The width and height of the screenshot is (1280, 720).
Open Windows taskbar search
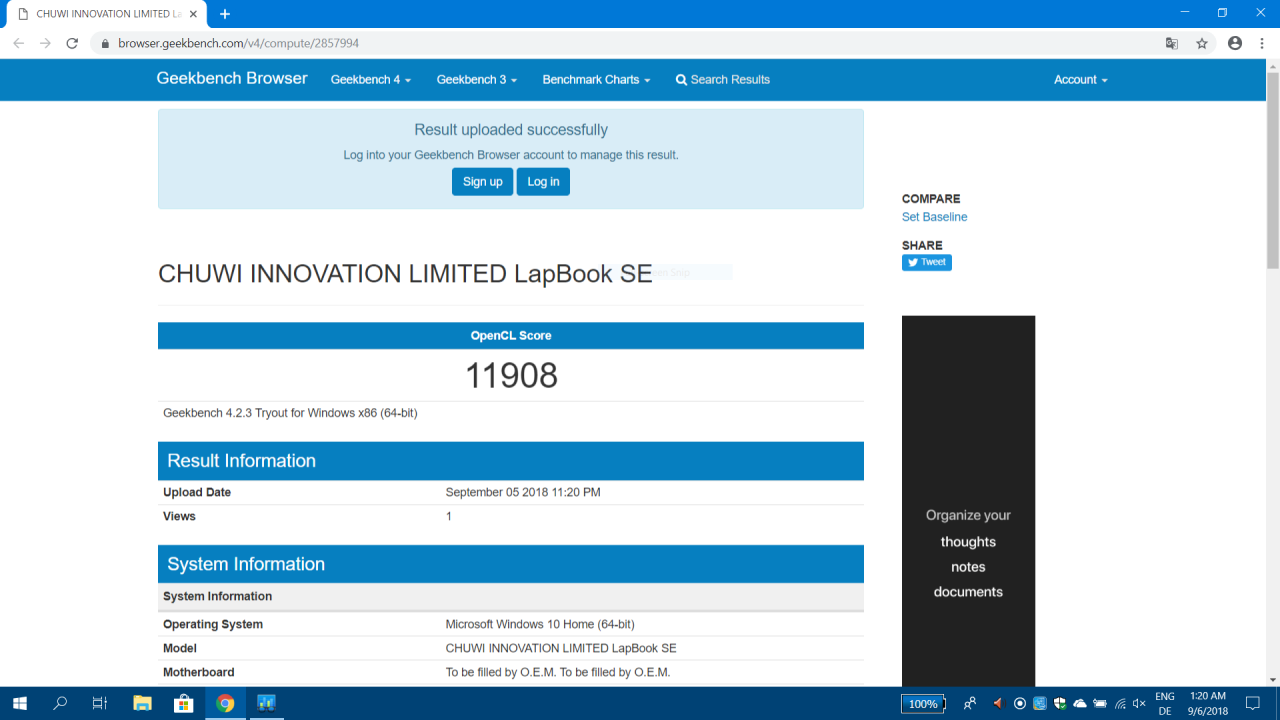click(x=60, y=703)
